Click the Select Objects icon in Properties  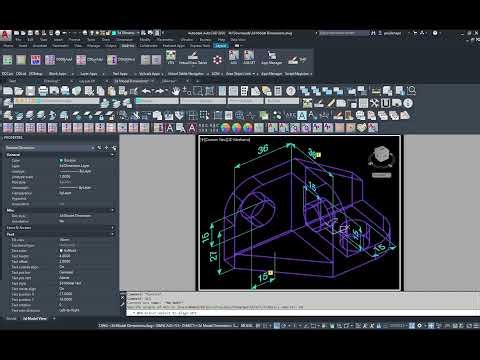point(107,148)
